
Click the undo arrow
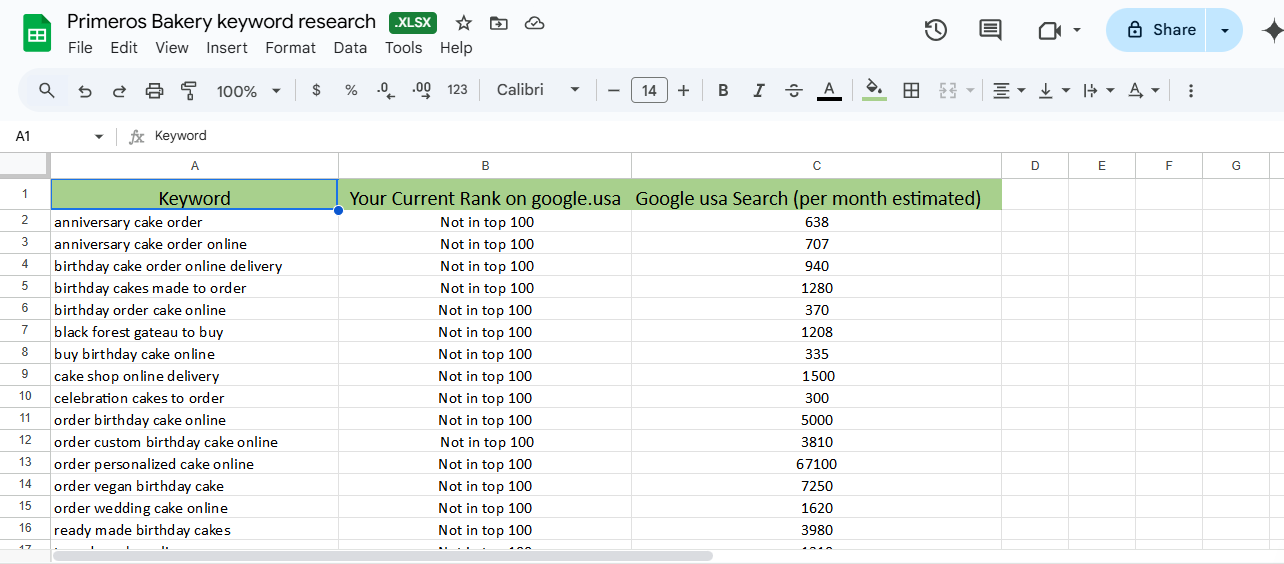point(85,91)
